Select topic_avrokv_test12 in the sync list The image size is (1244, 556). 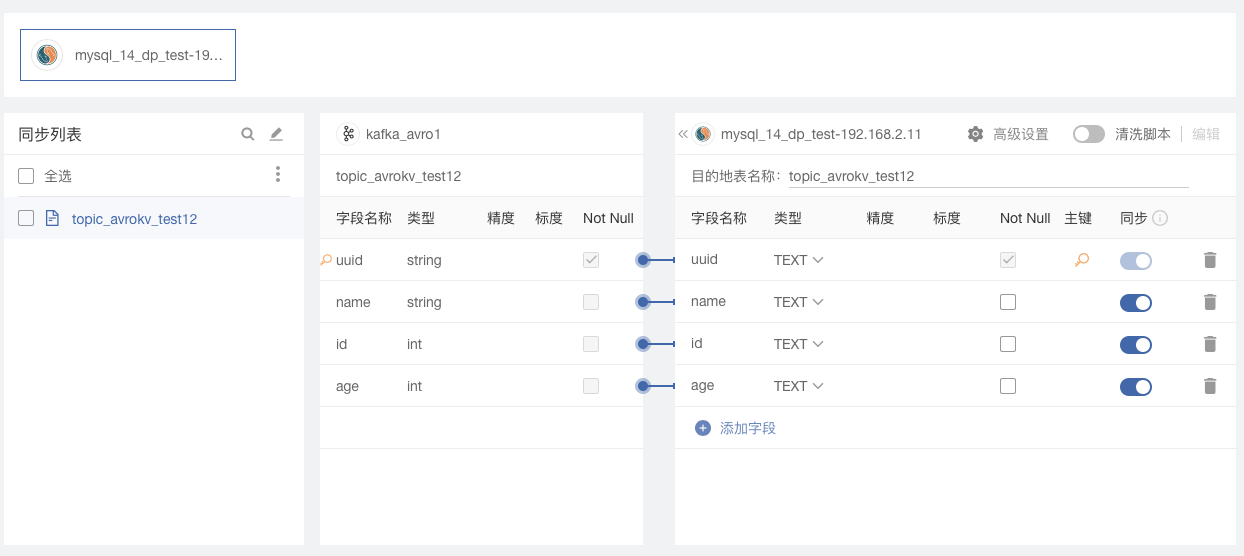(134, 219)
